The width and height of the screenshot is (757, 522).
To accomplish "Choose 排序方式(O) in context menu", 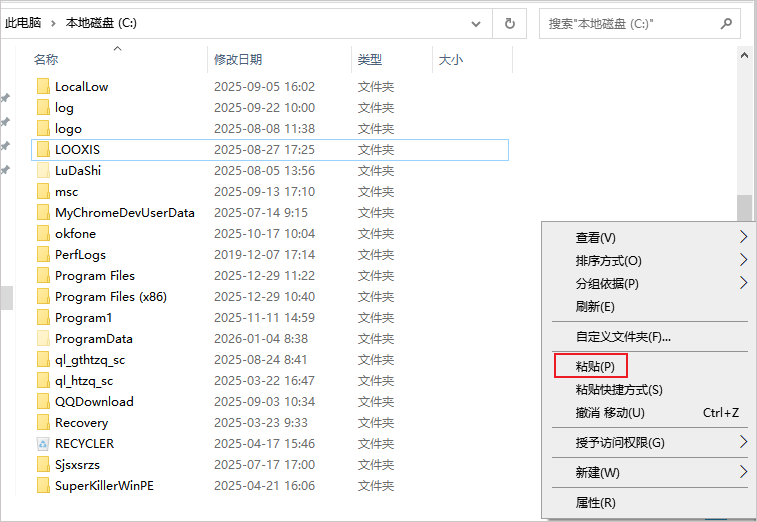I will click(x=650, y=261).
